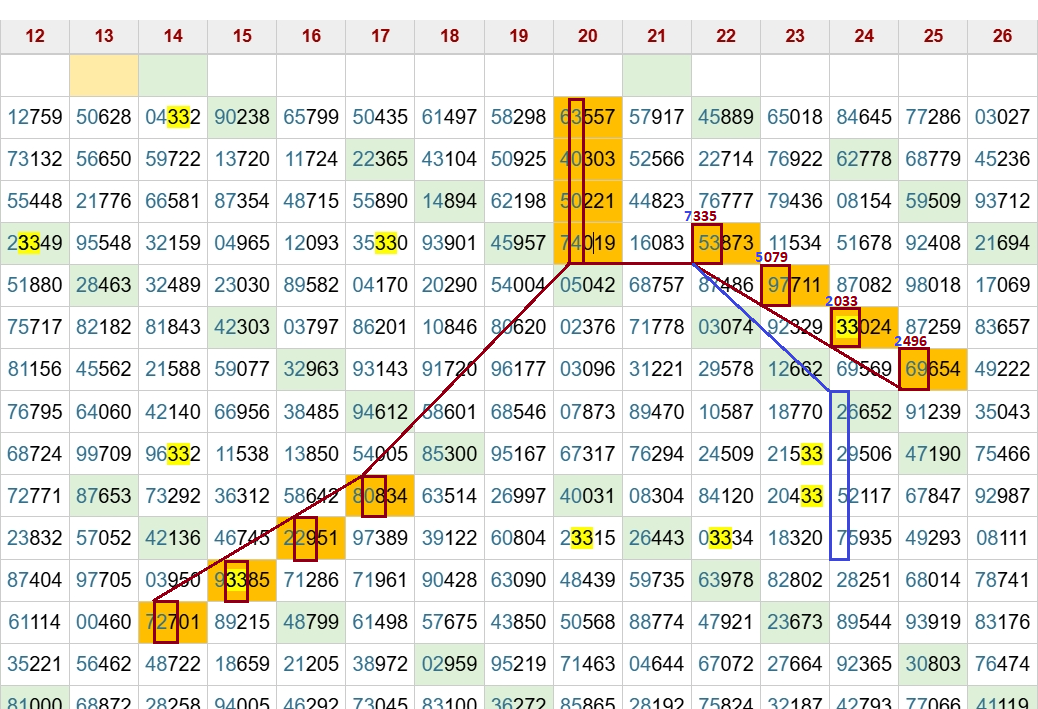This screenshot has height=709, width=1038.
Task: Click the cell containing 12759
Action: click(x=35, y=117)
